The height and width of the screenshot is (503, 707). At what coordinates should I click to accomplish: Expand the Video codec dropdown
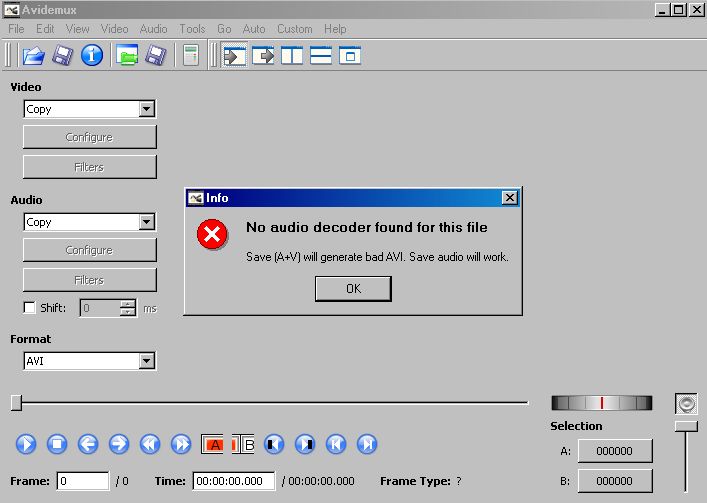(x=146, y=109)
